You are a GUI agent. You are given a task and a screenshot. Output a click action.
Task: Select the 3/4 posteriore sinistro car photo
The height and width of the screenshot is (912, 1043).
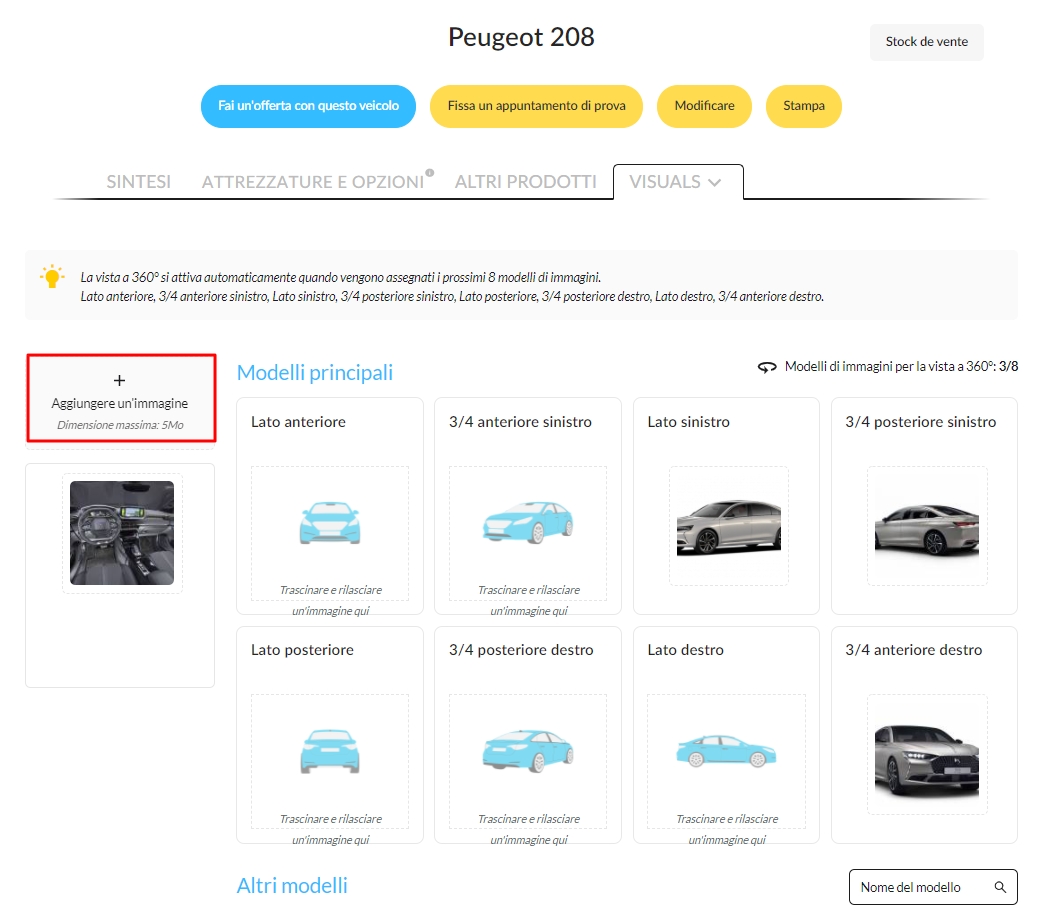(927, 530)
